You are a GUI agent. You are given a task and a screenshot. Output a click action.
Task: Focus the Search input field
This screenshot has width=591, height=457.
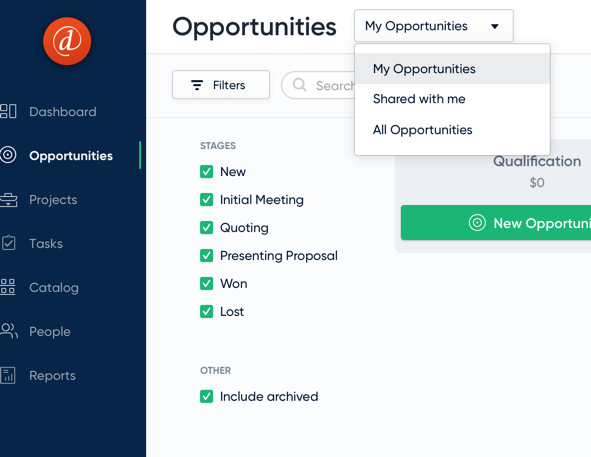[x=318, y=85]
